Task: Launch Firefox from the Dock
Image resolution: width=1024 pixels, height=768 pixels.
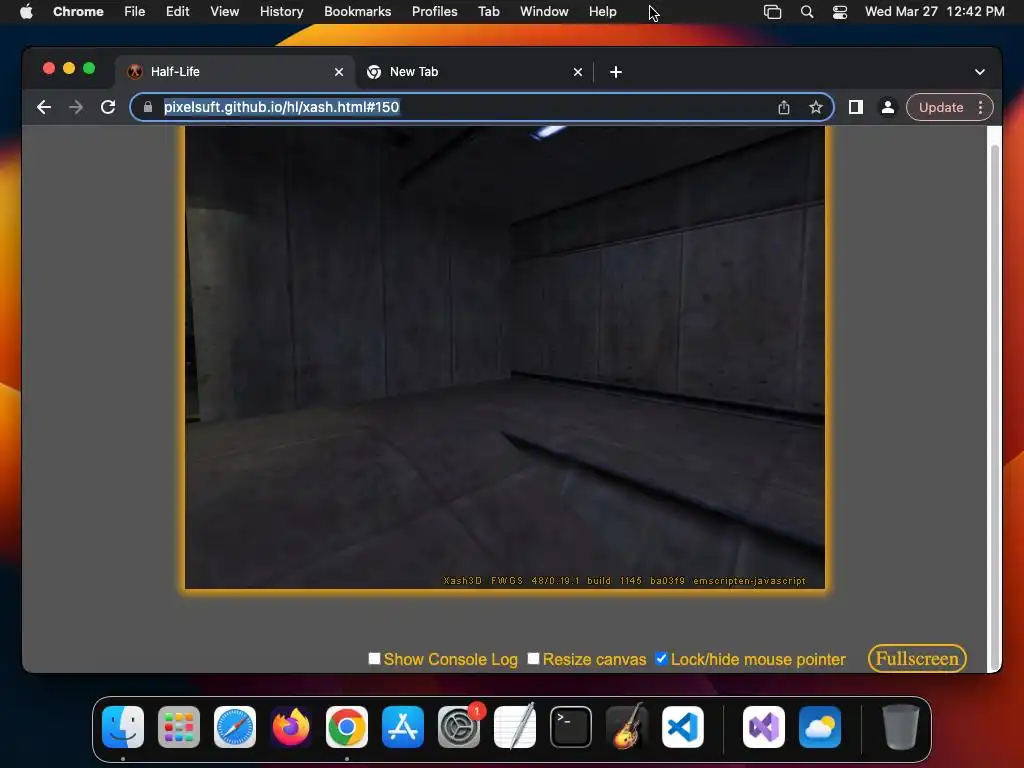Action: tap(291, 727)
